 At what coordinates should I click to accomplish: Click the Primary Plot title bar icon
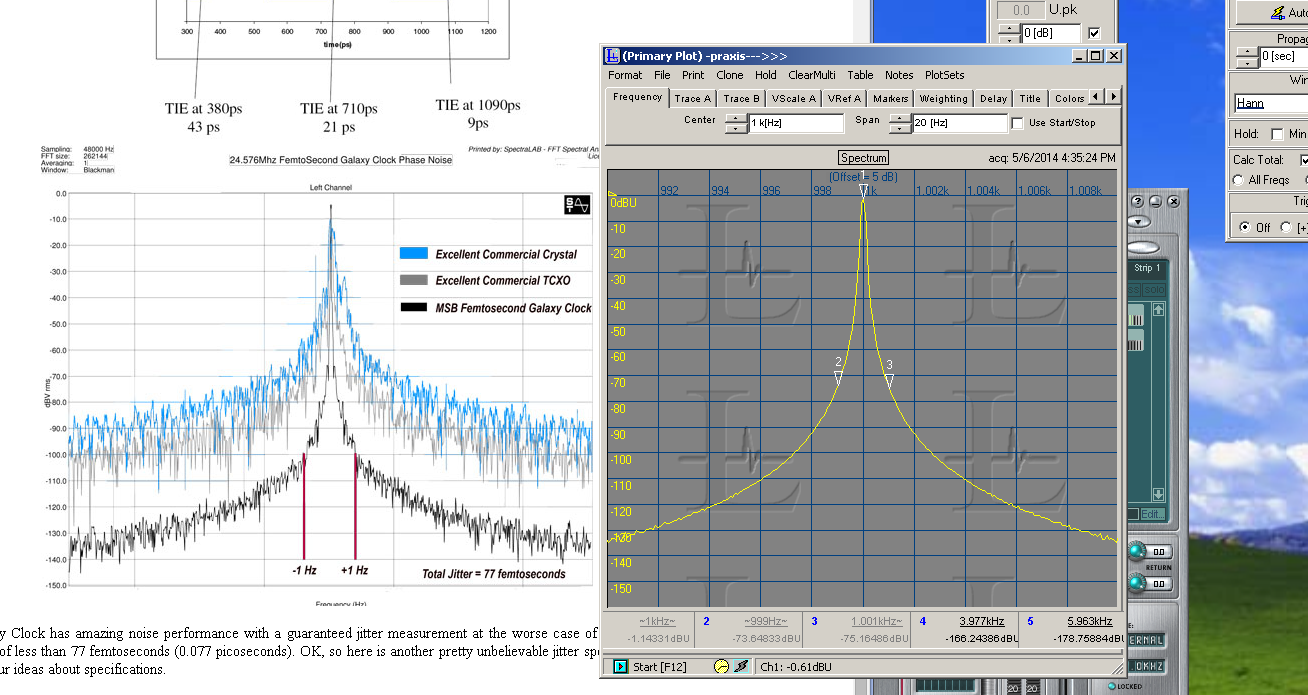pos(612,56)
